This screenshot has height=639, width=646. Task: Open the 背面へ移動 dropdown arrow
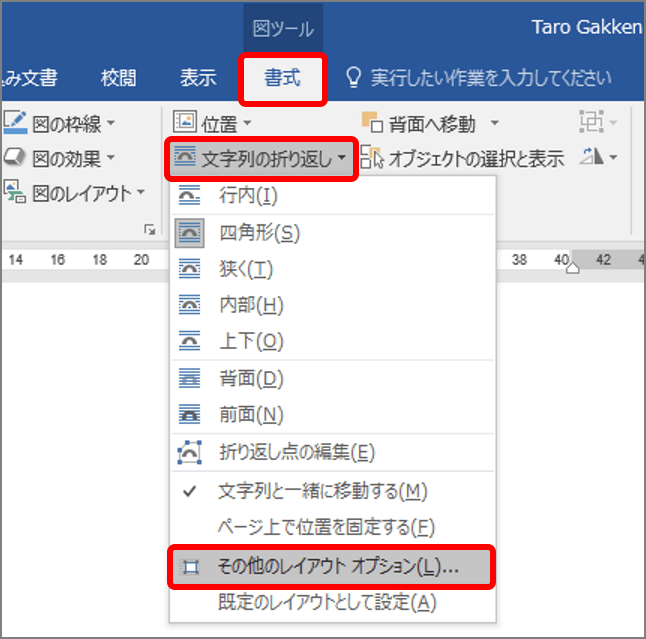tap(495, 123)
